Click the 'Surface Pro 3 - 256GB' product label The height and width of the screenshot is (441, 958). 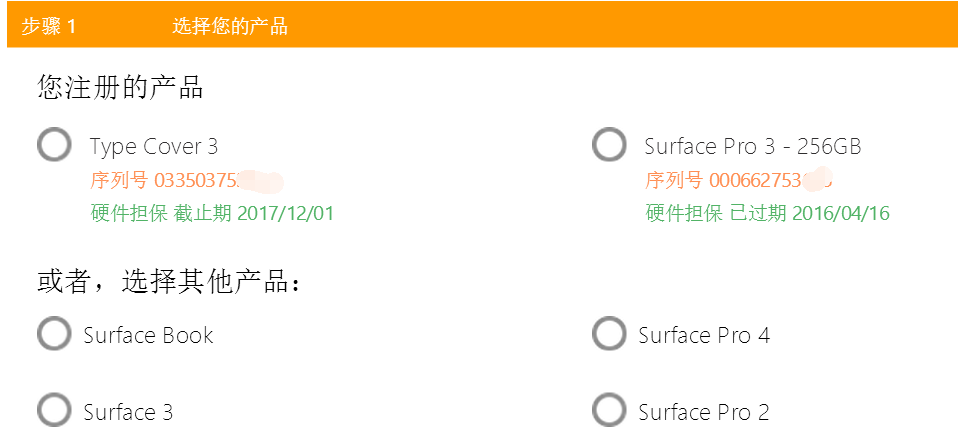[753, 147]
